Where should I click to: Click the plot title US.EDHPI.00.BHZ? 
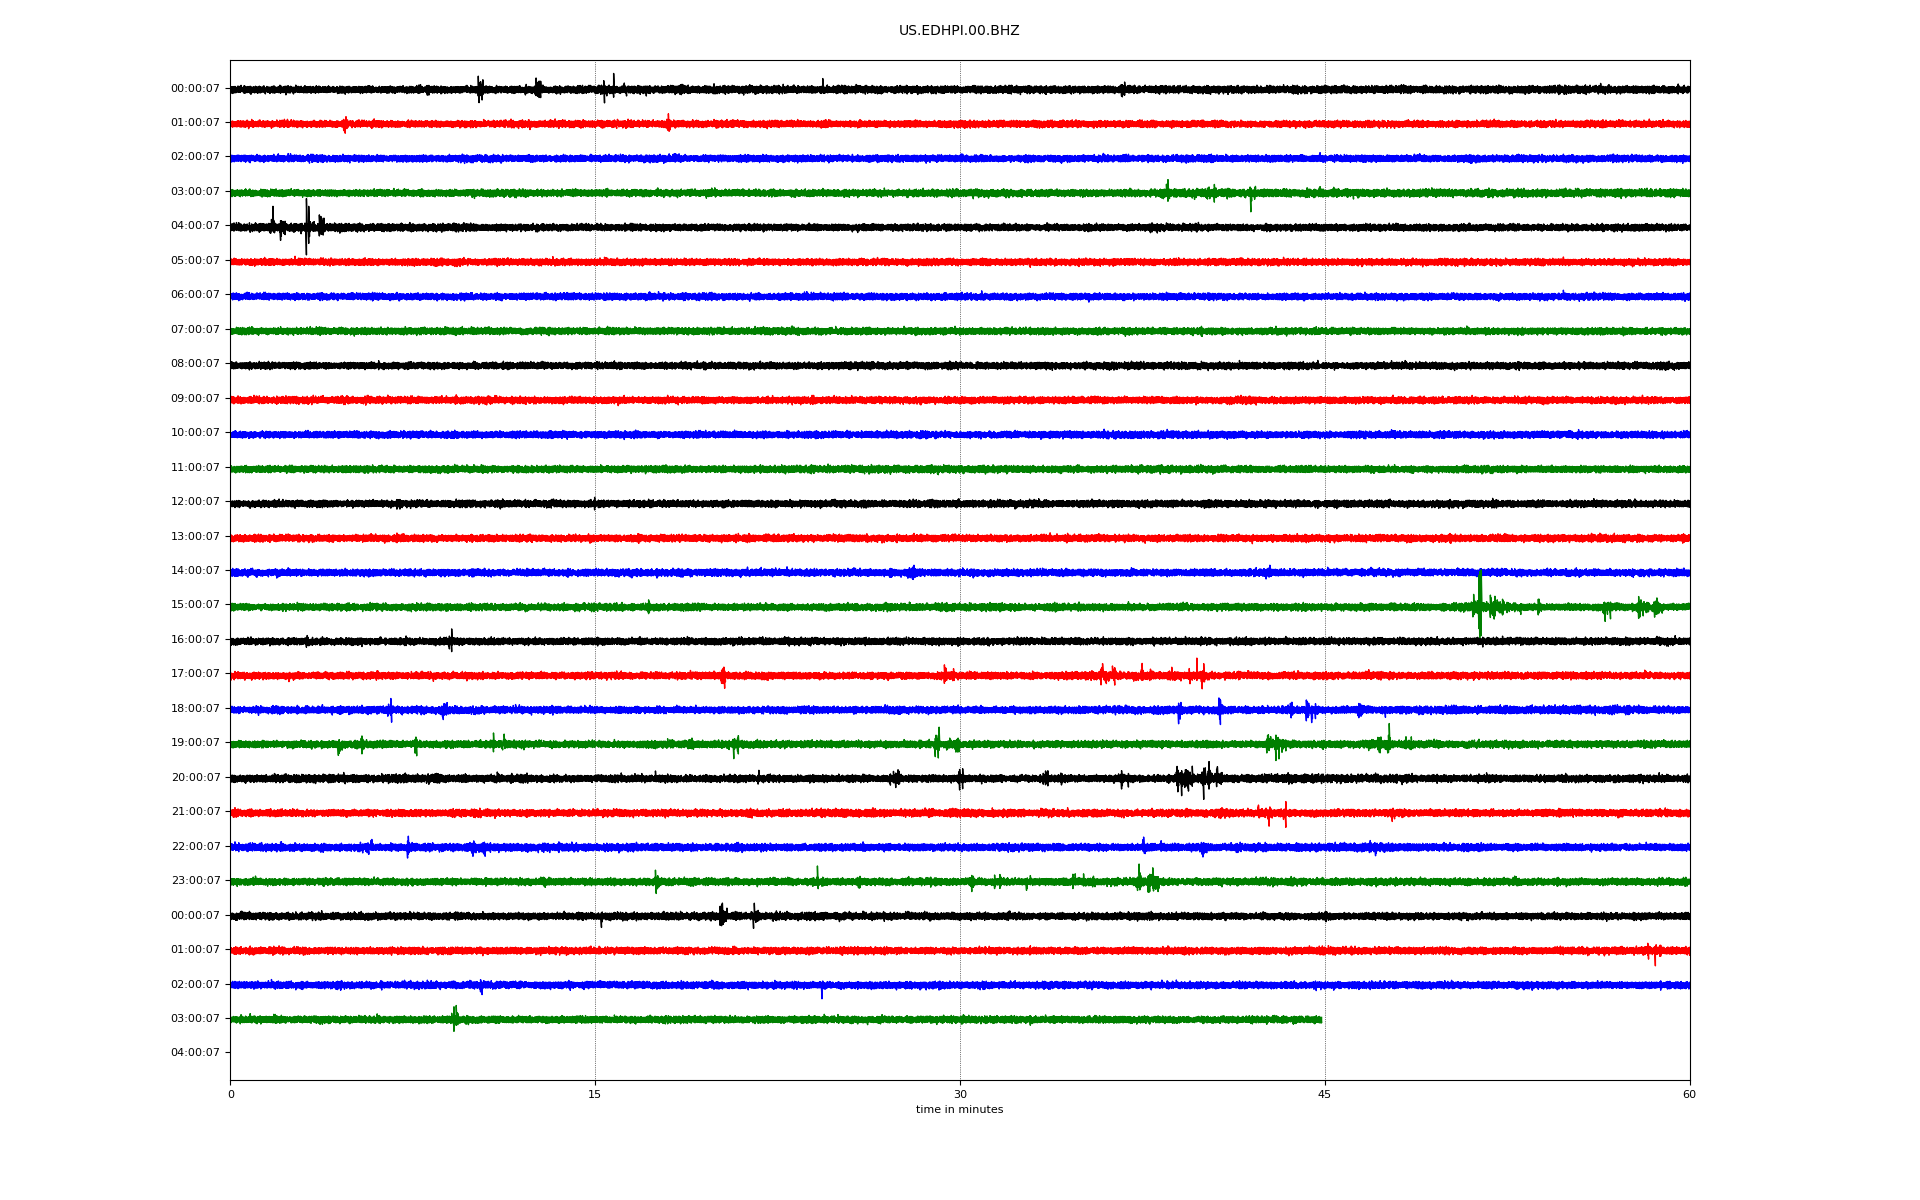pos(958,31)
